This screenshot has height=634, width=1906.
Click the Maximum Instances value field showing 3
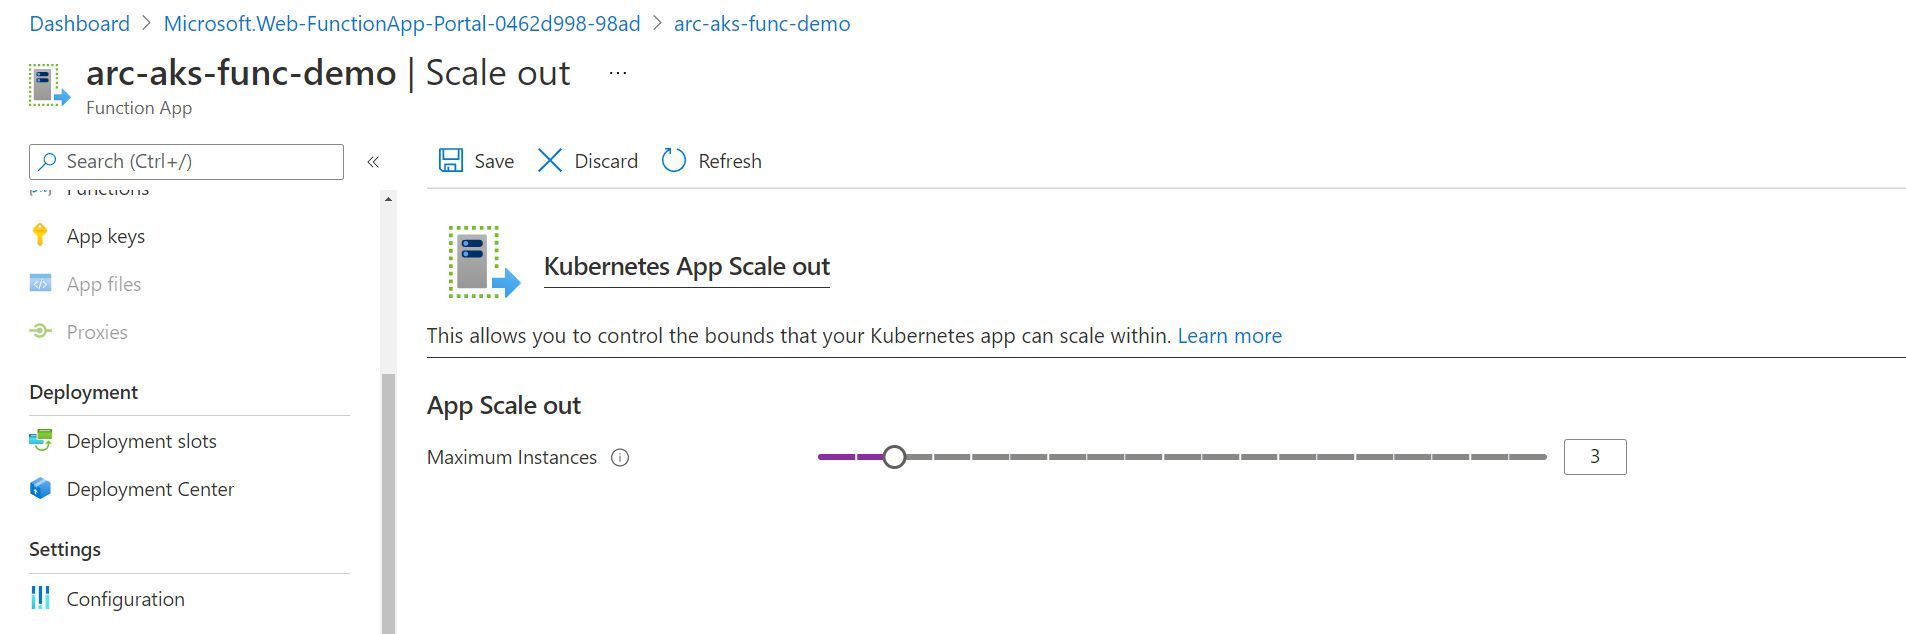click(x=1594, y=456)
